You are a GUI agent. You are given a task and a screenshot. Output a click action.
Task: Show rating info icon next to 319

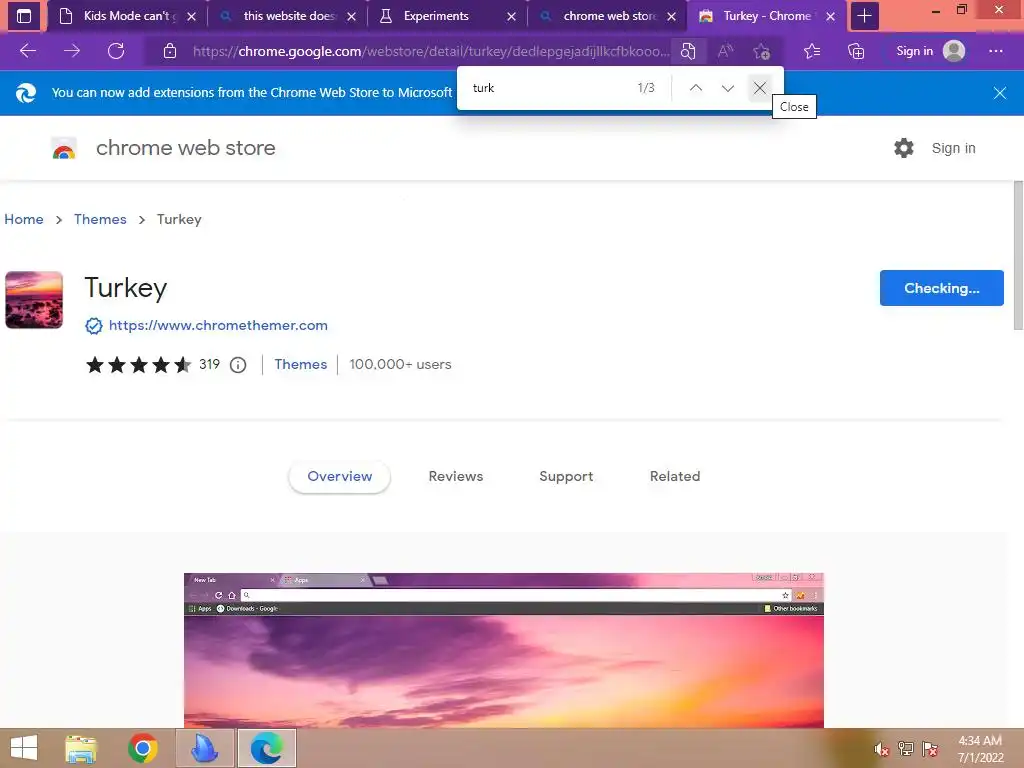pos(238,365)
